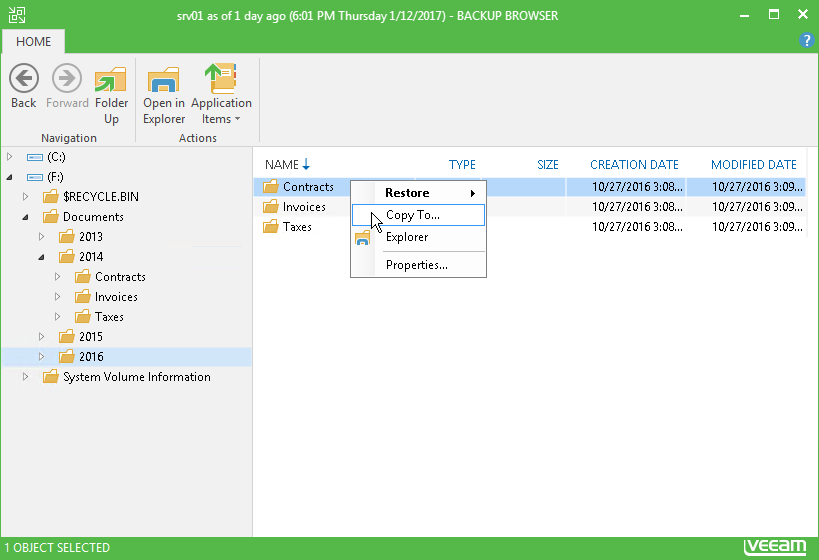This screenshot has width=819, height=560.
Task: Click the folder icon next to Taxes in list
Action: click(x=271, y=227)
